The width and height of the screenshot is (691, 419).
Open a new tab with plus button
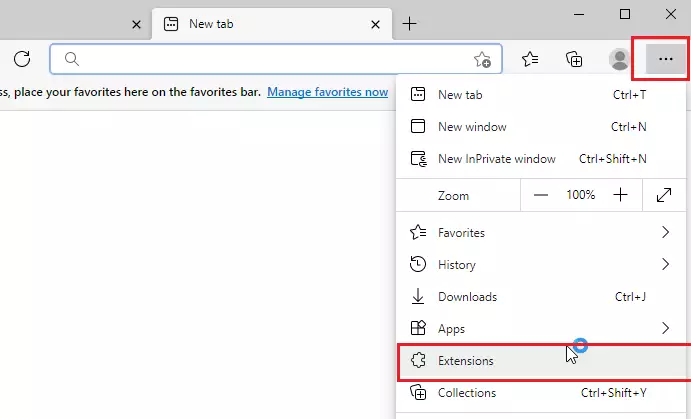point(409,24)
